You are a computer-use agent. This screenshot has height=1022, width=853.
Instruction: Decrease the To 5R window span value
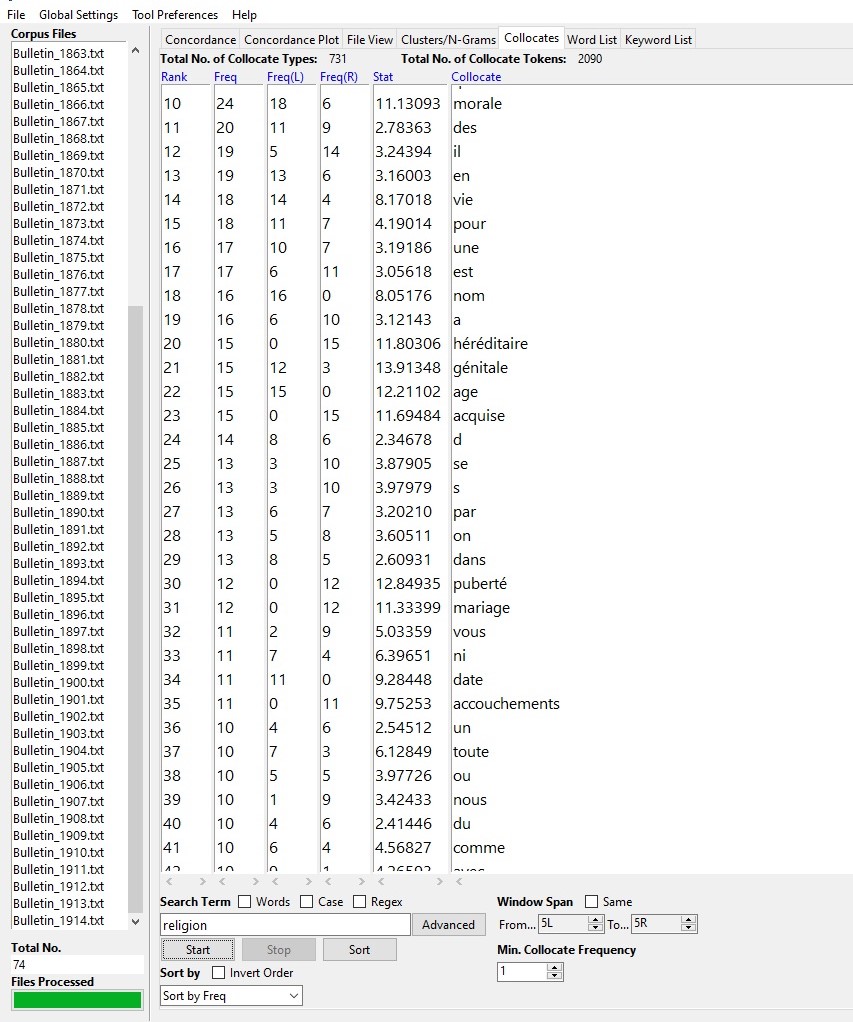click(x=689, y=929)
